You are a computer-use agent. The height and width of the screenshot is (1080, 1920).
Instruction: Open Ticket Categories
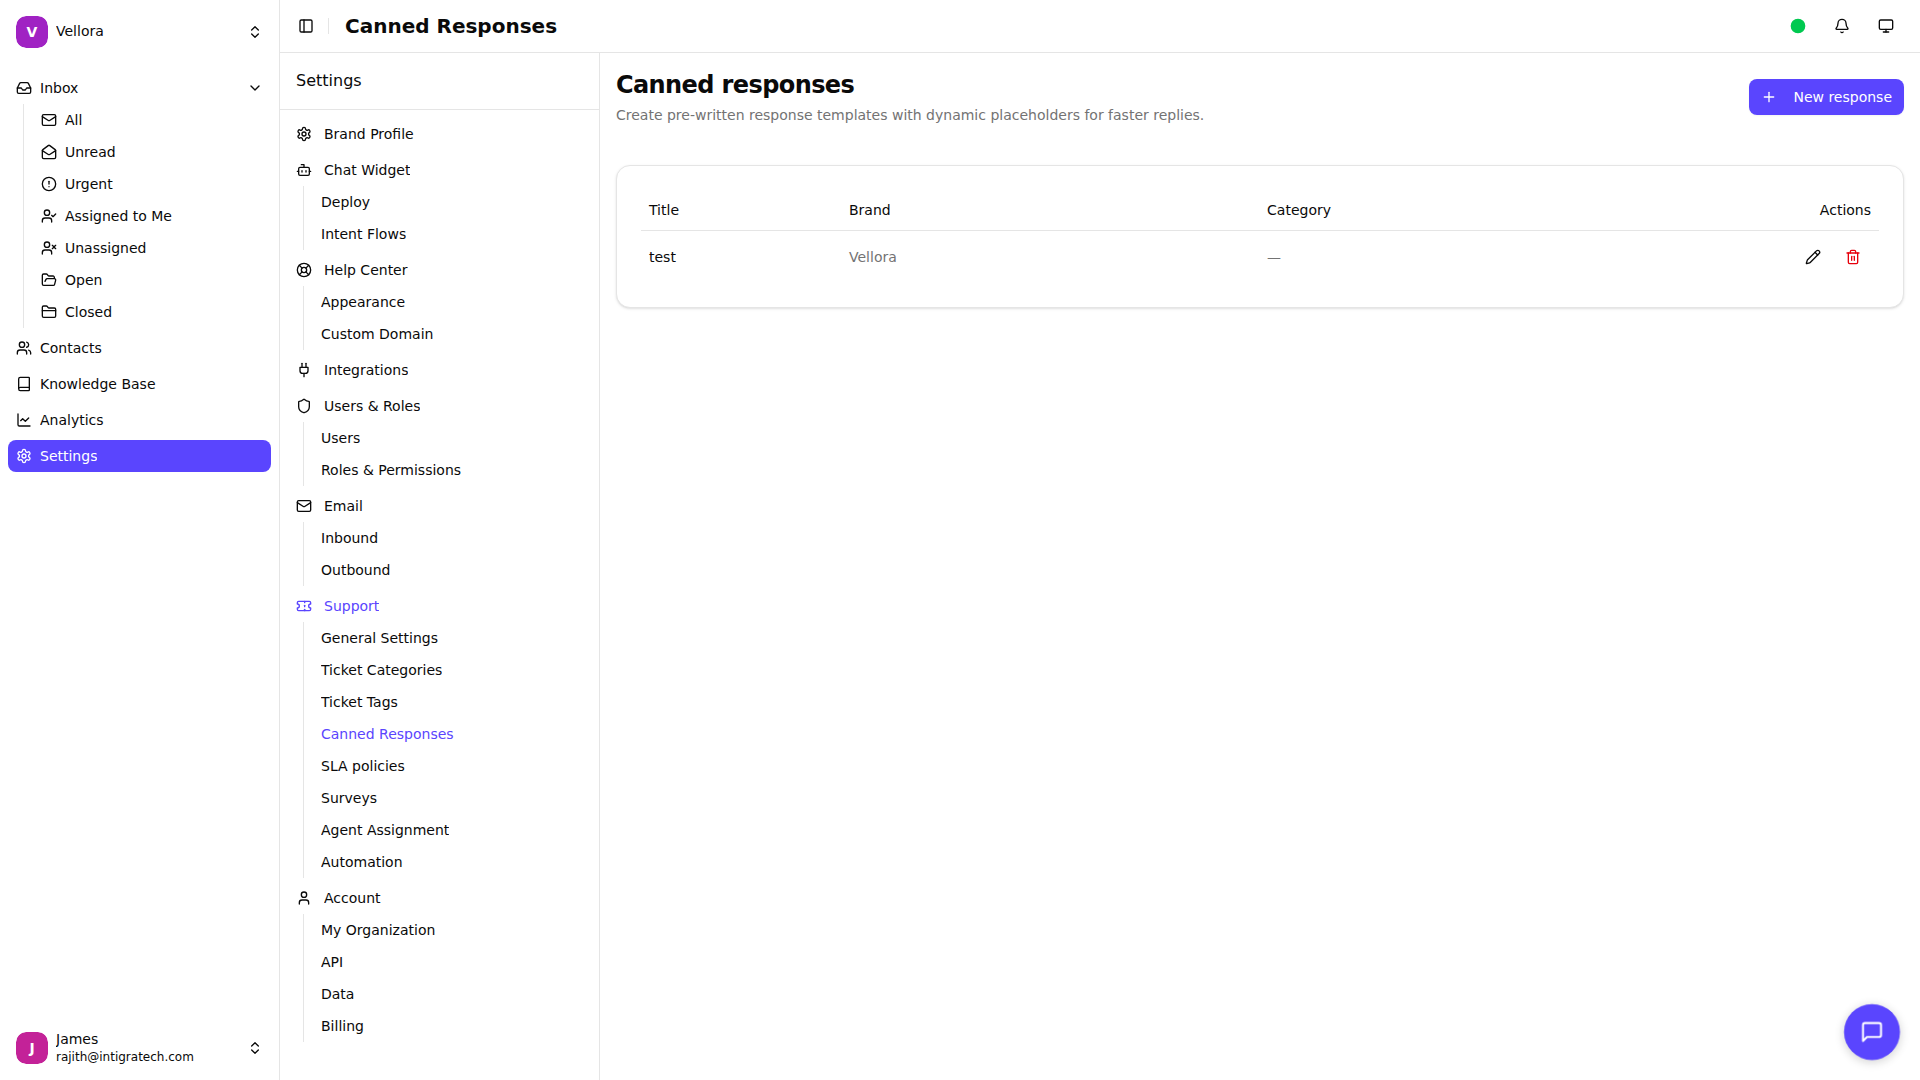pyautogui.click(x=381, y=670)
